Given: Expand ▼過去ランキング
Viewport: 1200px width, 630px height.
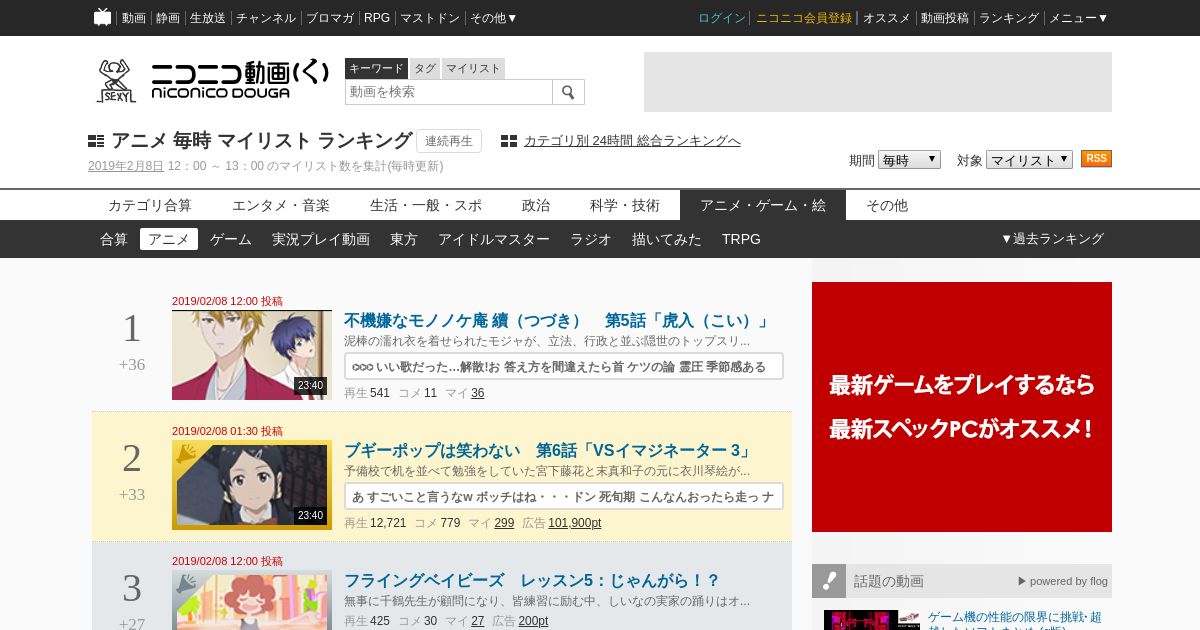Looking at the screenshot, I should click(x=1052, y=239).
